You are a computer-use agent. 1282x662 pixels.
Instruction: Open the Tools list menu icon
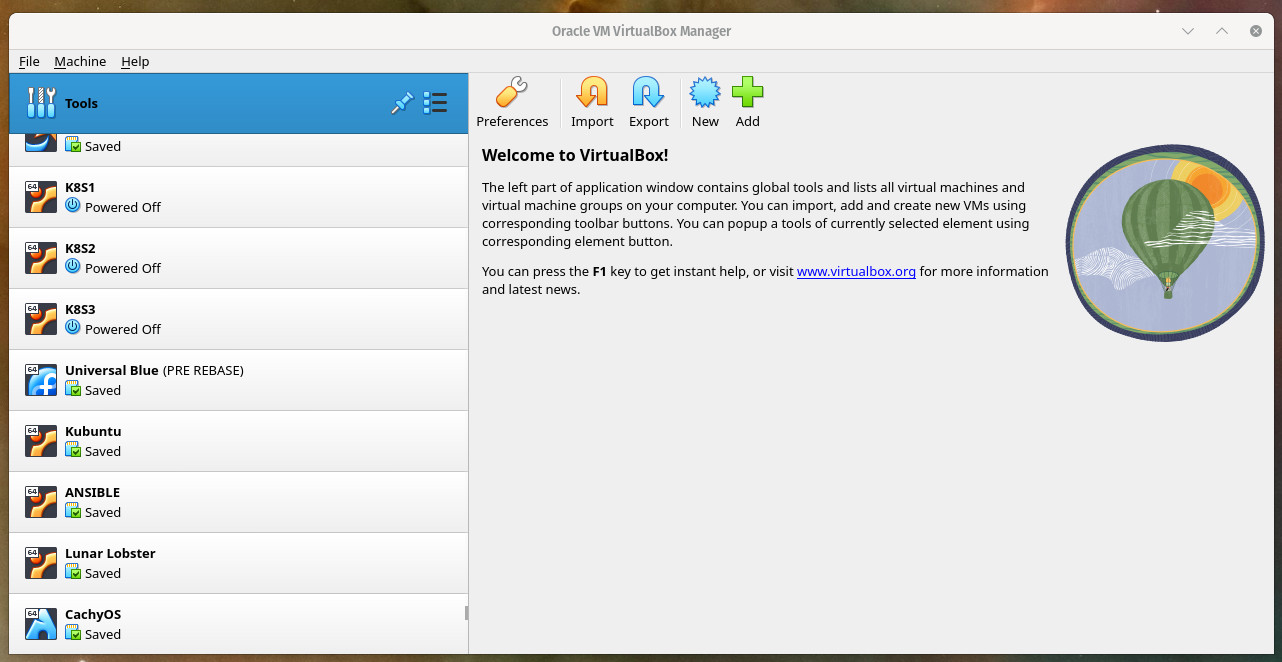(435, 103)
